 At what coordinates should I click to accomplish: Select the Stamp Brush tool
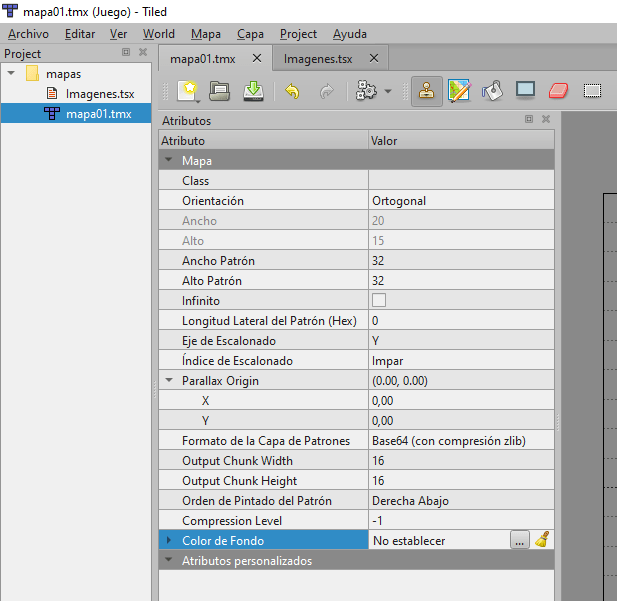pyautogui.click(x=427, y=91)
